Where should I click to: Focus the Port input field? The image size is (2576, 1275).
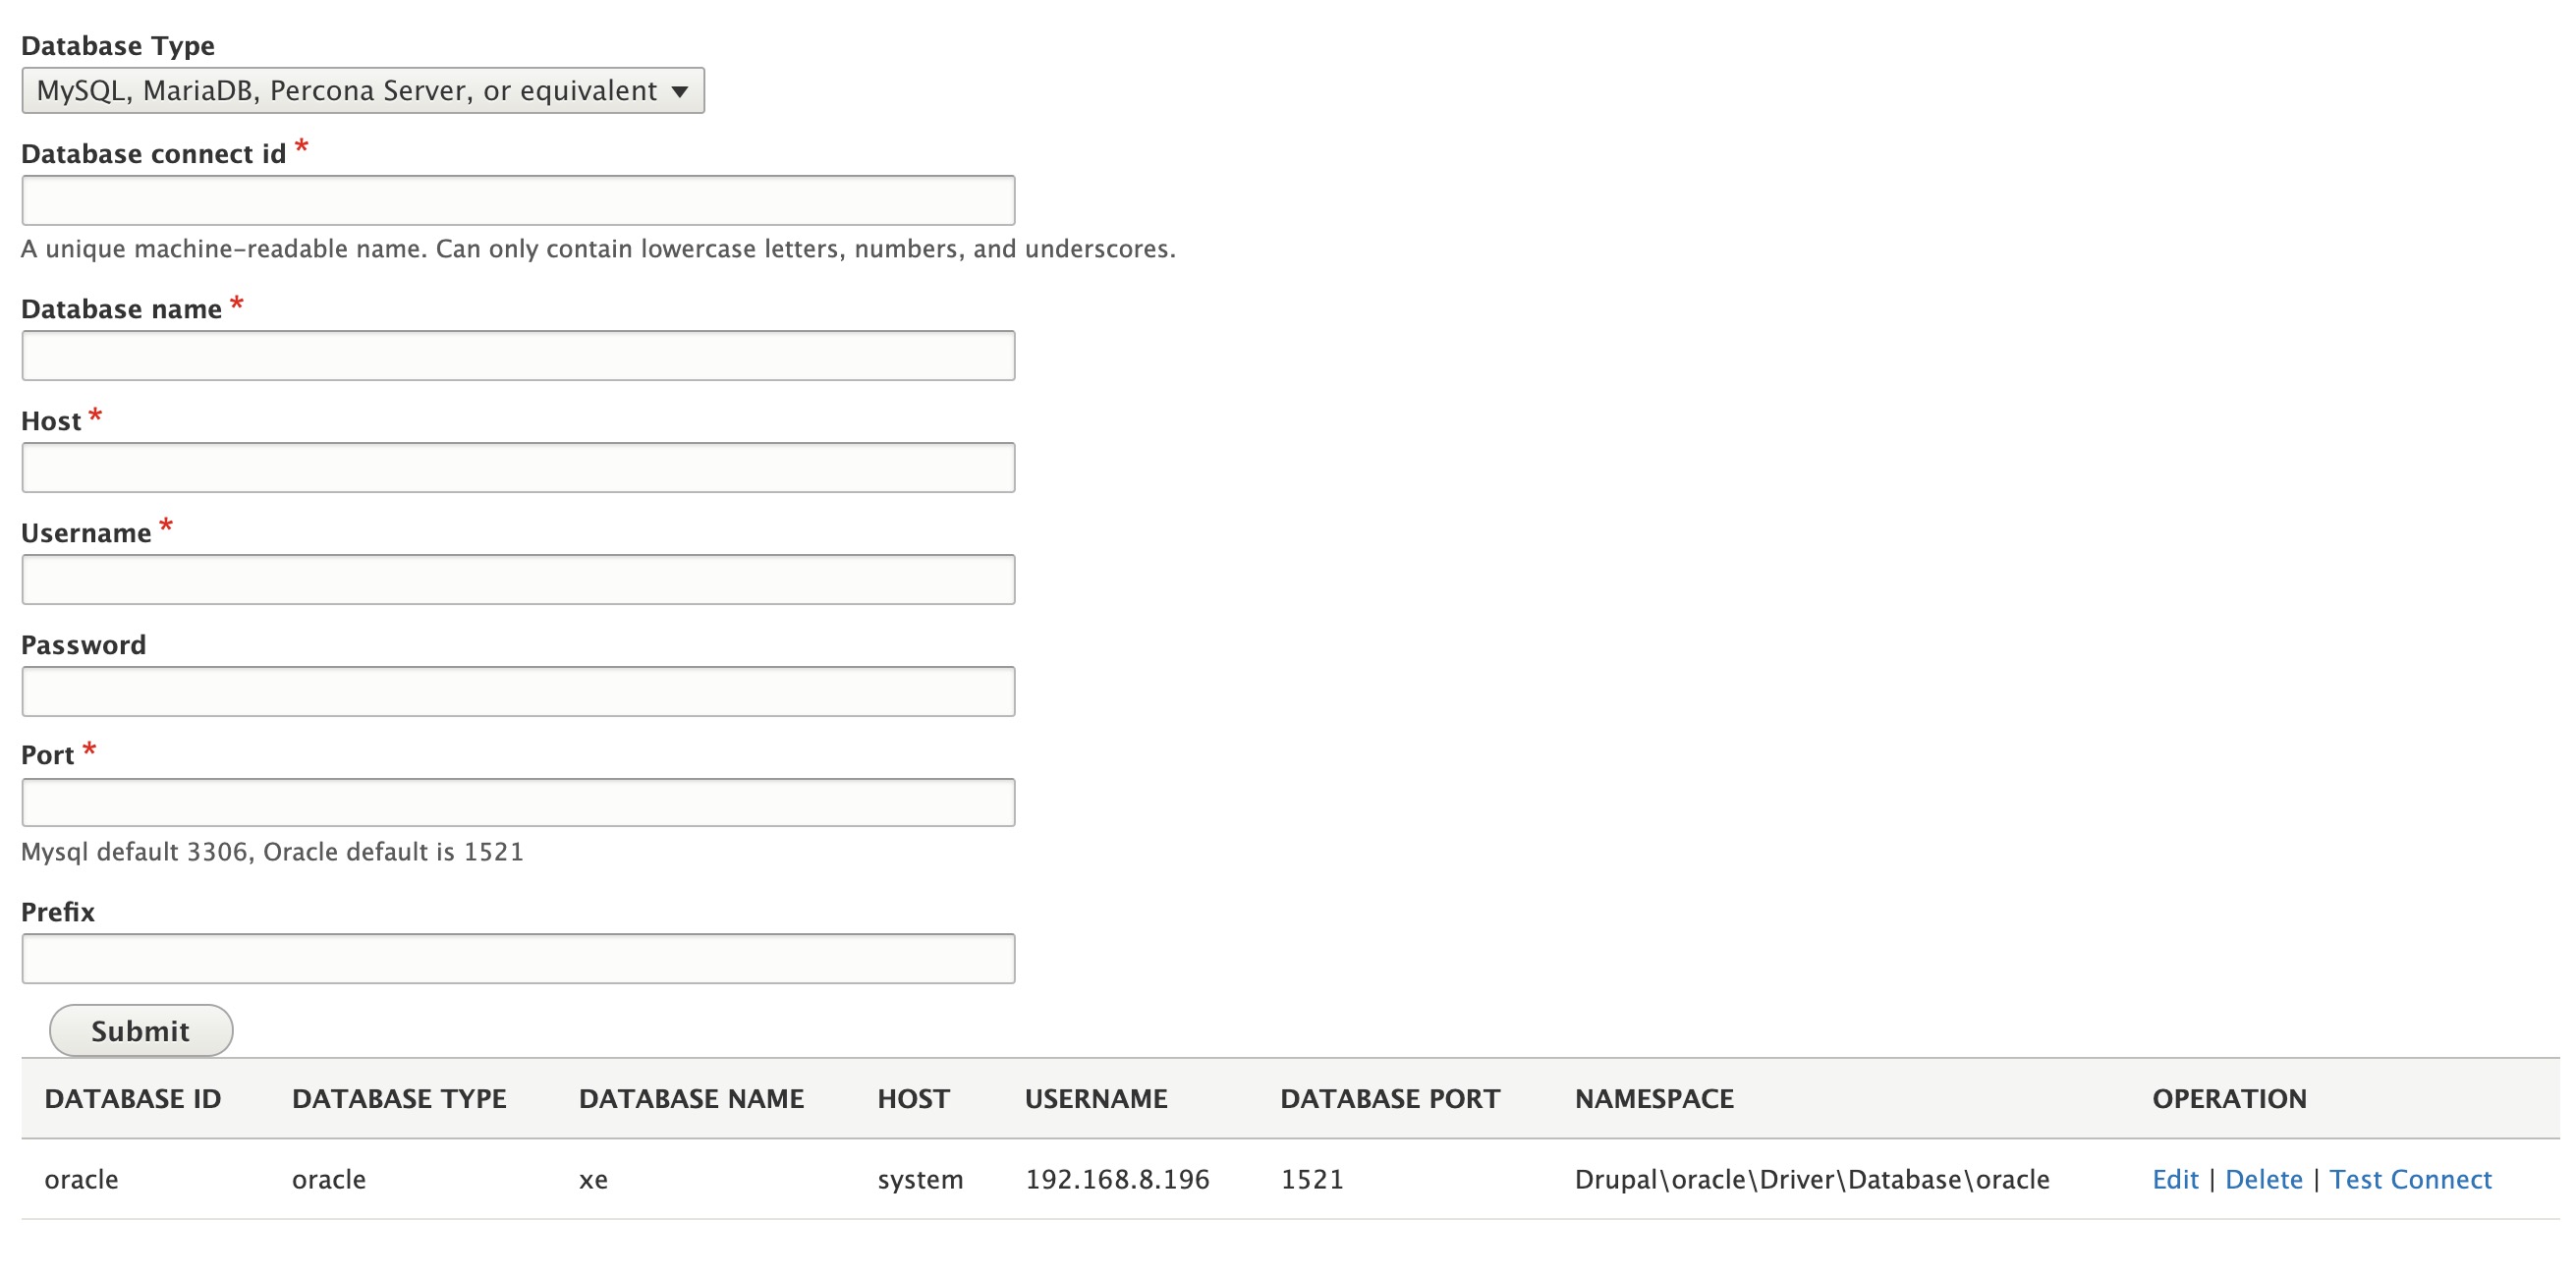point(518,803)
